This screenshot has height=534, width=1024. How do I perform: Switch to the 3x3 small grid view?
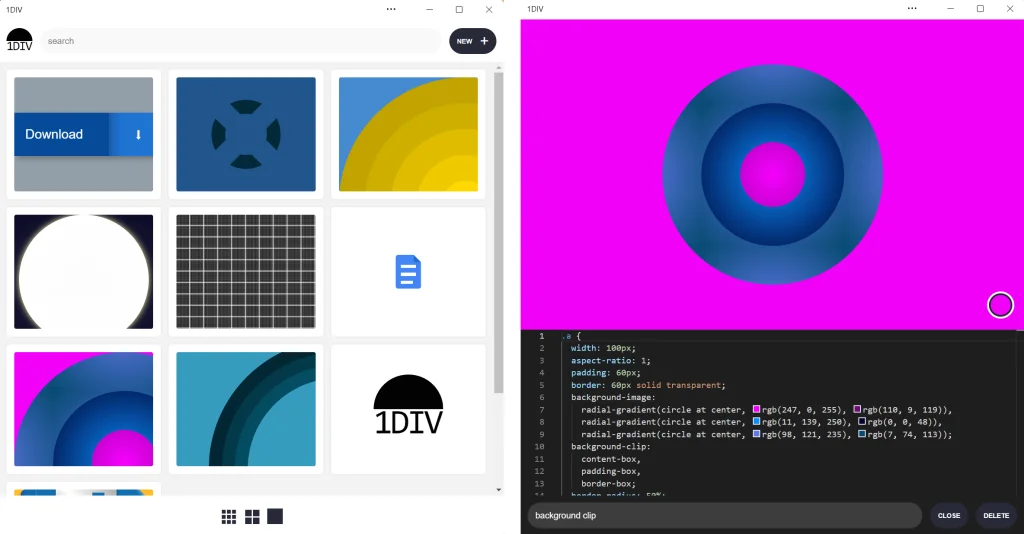pos(229,516)
